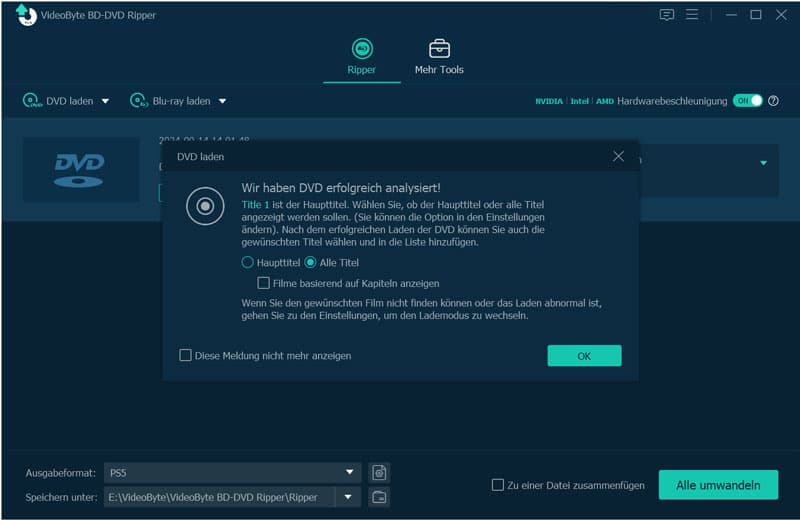
Task: Click the DVD thumbnail
Action: [x=81, y=169]
